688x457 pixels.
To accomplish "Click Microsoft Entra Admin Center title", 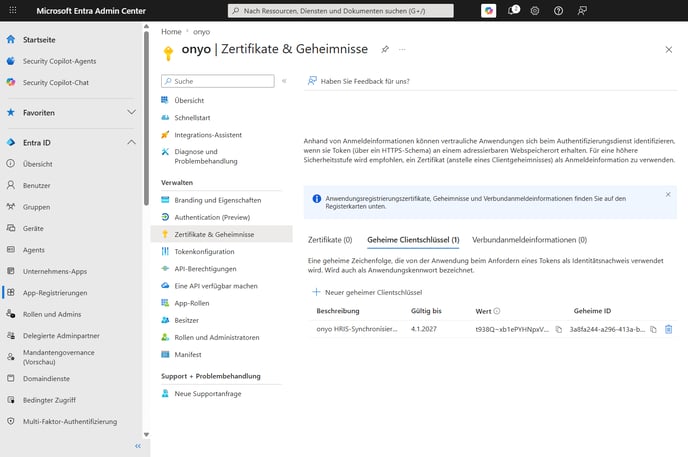I will click(91, 11).
